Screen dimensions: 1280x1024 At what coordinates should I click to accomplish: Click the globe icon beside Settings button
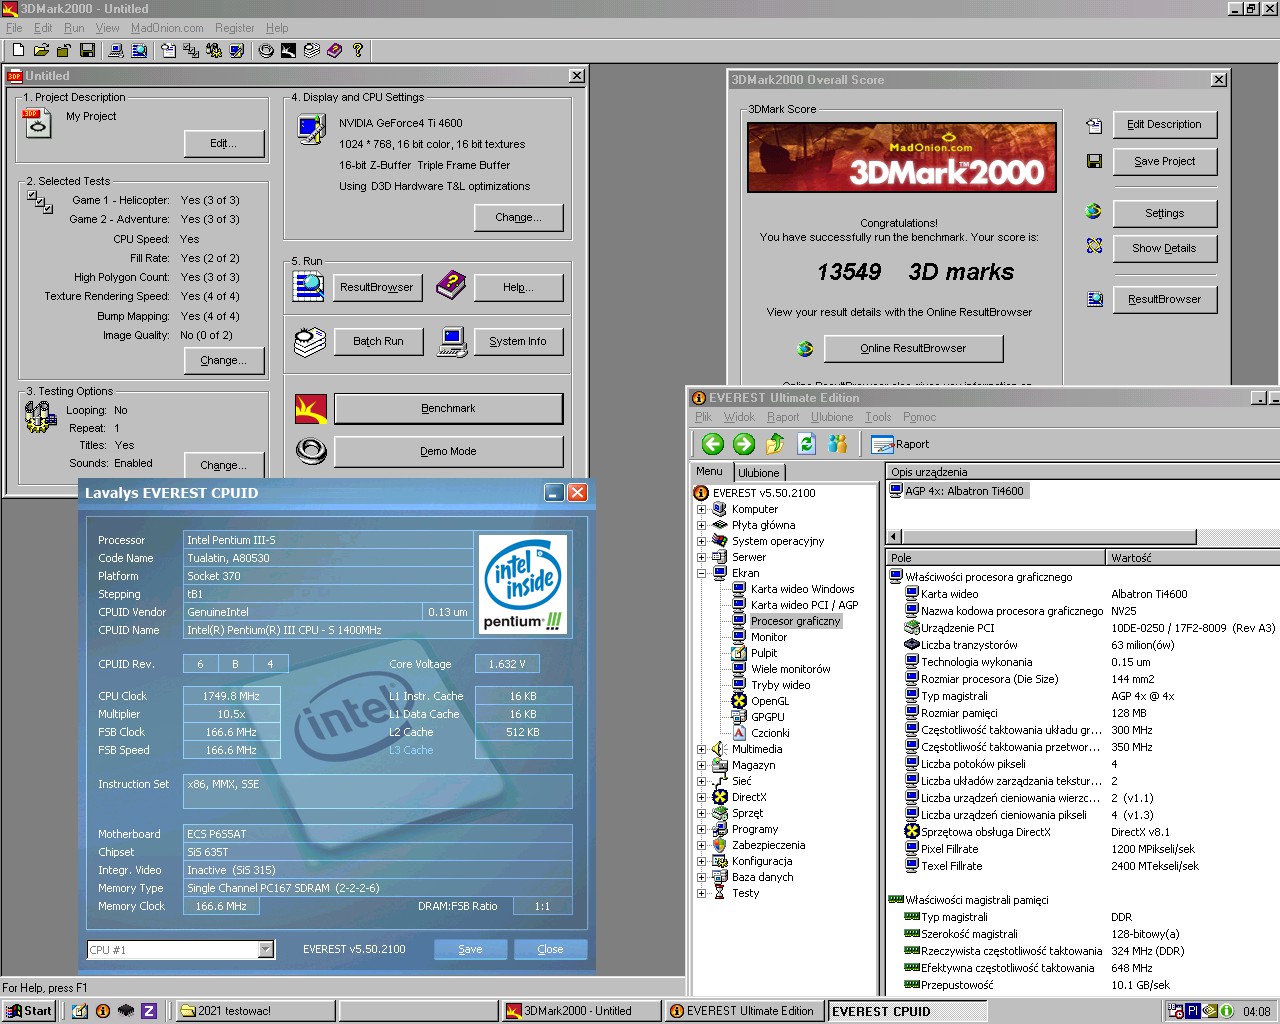tap(1093, 211)
